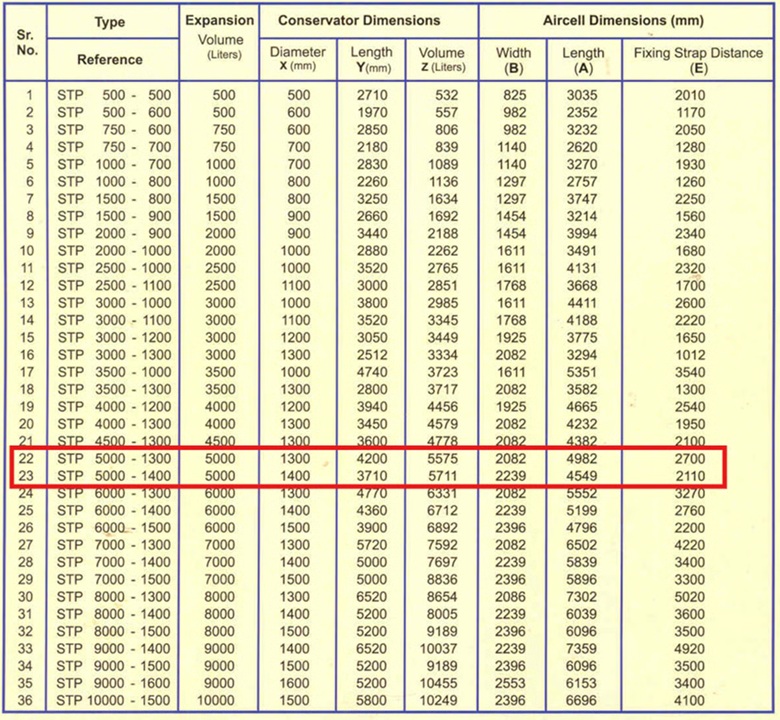Select the "Diameter X (mm)" column header
This screenshot has height=720, width=780.
pyautogui.click(x=300, y=59)
